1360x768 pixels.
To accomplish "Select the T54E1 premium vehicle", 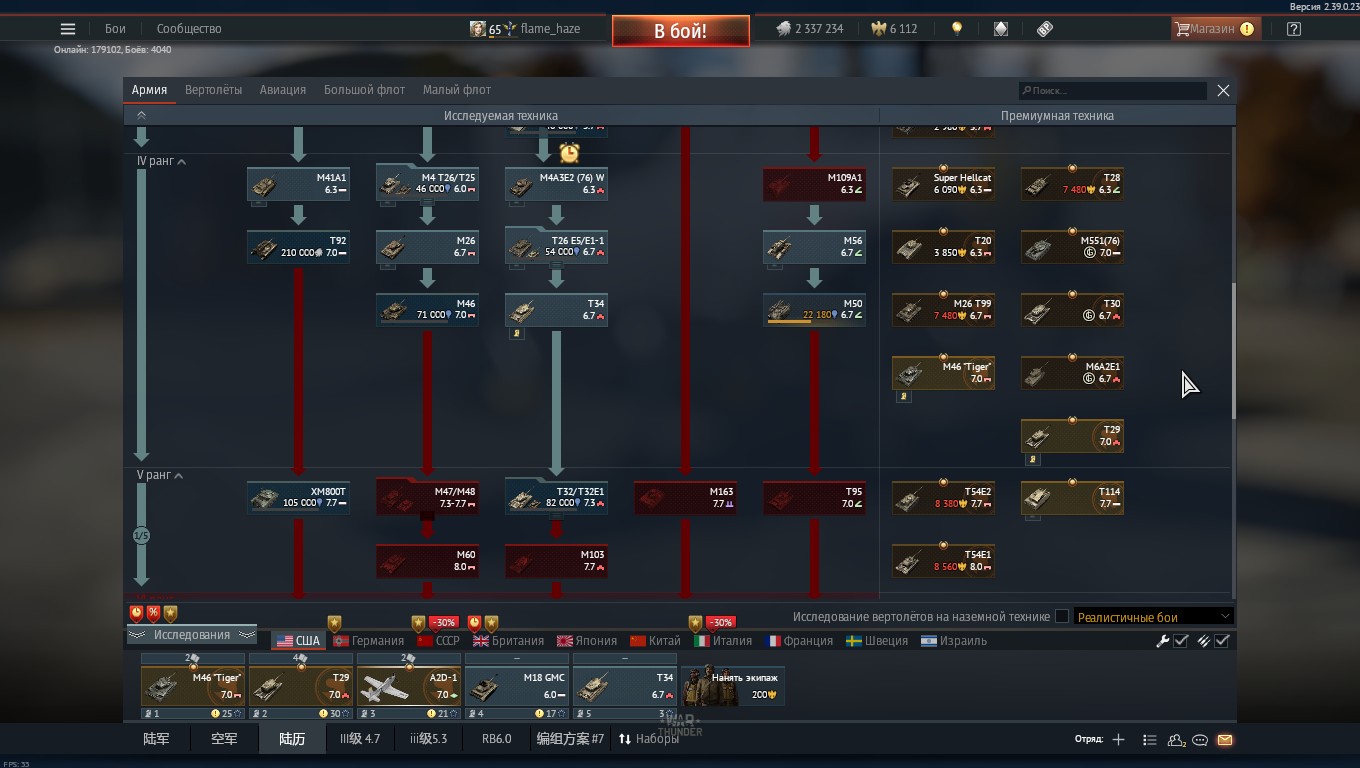I will (943, 561).
